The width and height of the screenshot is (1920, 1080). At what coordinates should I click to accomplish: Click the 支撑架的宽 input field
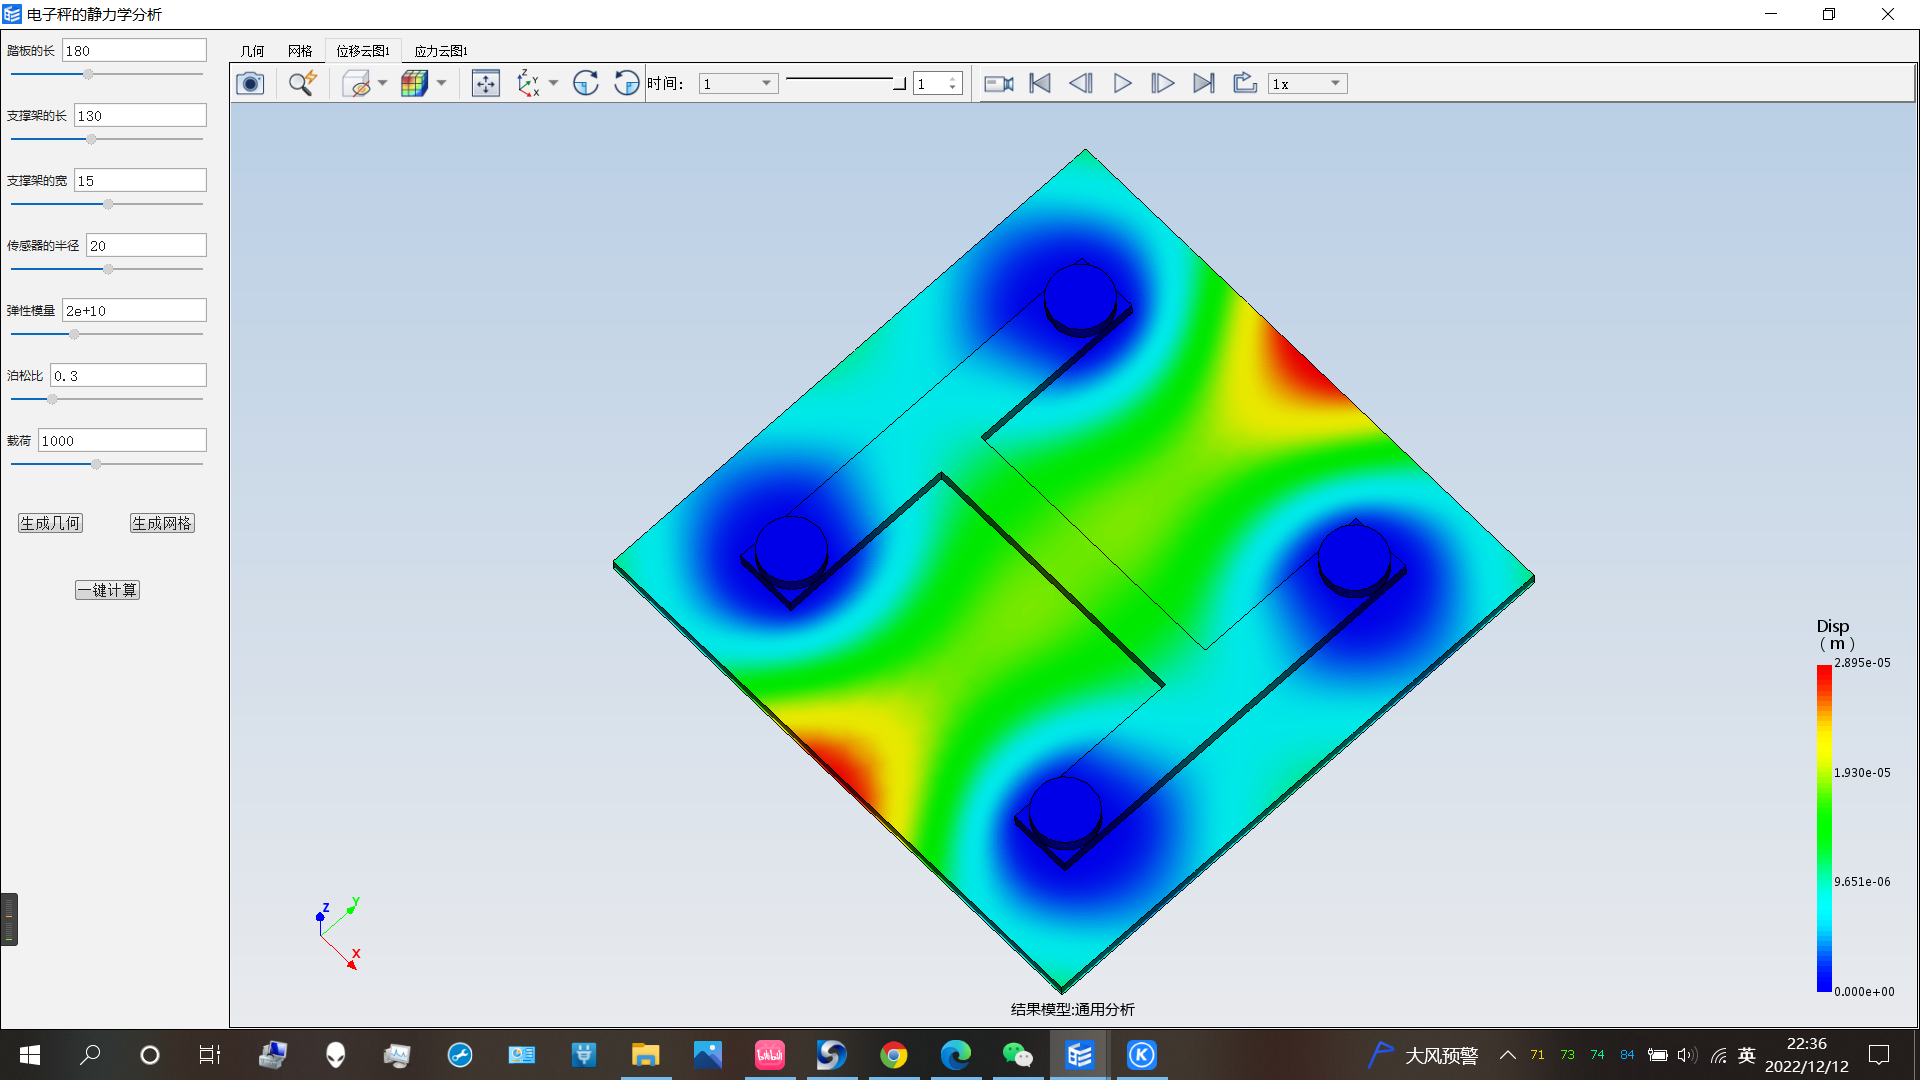[x=140, y=180]
